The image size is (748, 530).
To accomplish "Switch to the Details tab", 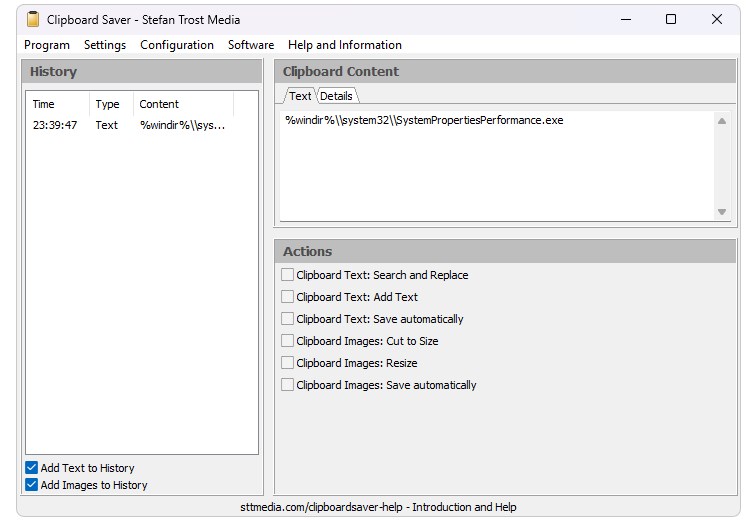I will click(336, 96).
